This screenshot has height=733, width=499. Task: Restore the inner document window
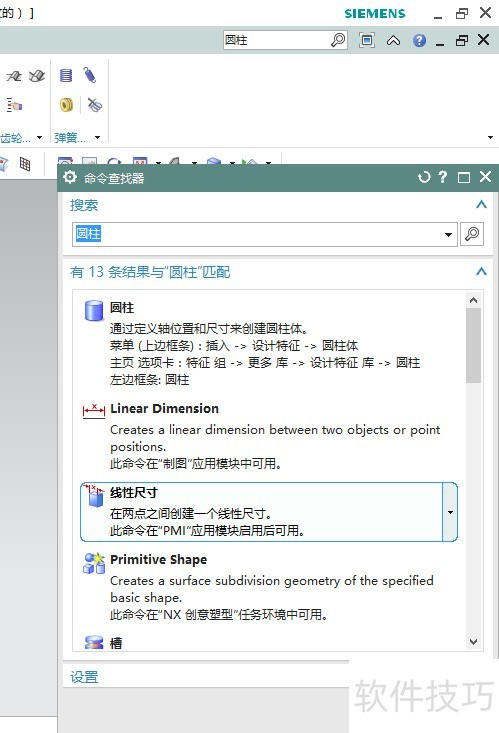(462, 41)
